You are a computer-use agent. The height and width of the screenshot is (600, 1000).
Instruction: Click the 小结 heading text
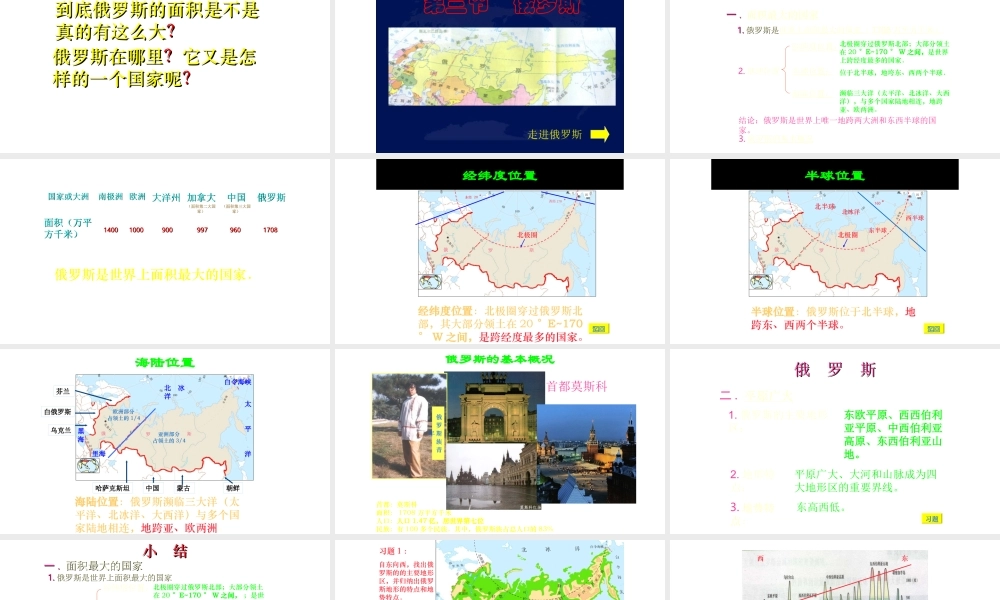(165, 551)
